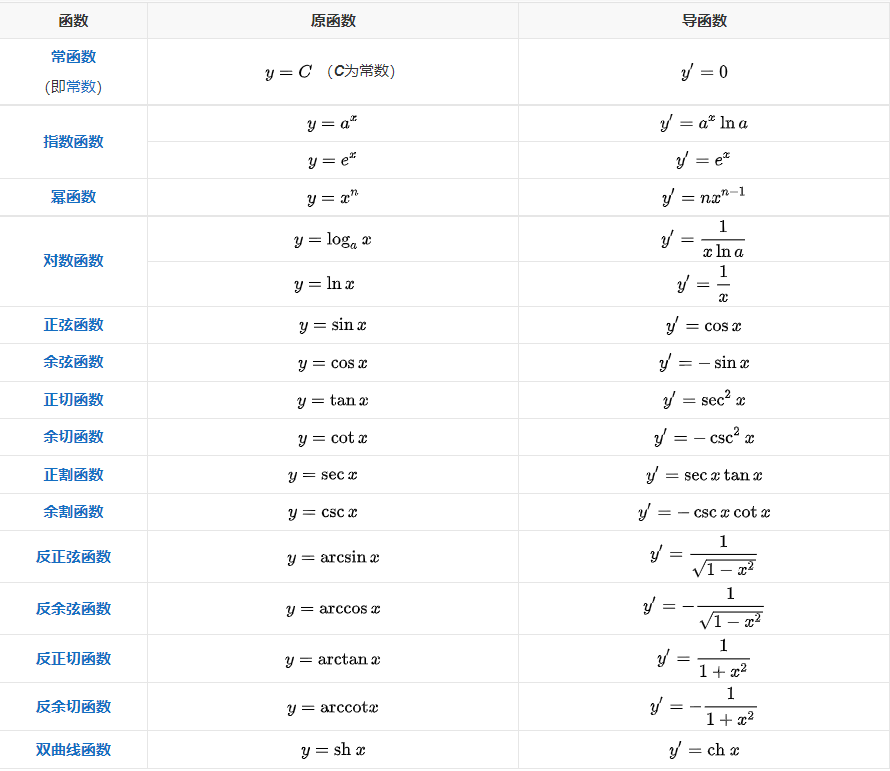Select the y' = sec² x derivative

point(704,400)
